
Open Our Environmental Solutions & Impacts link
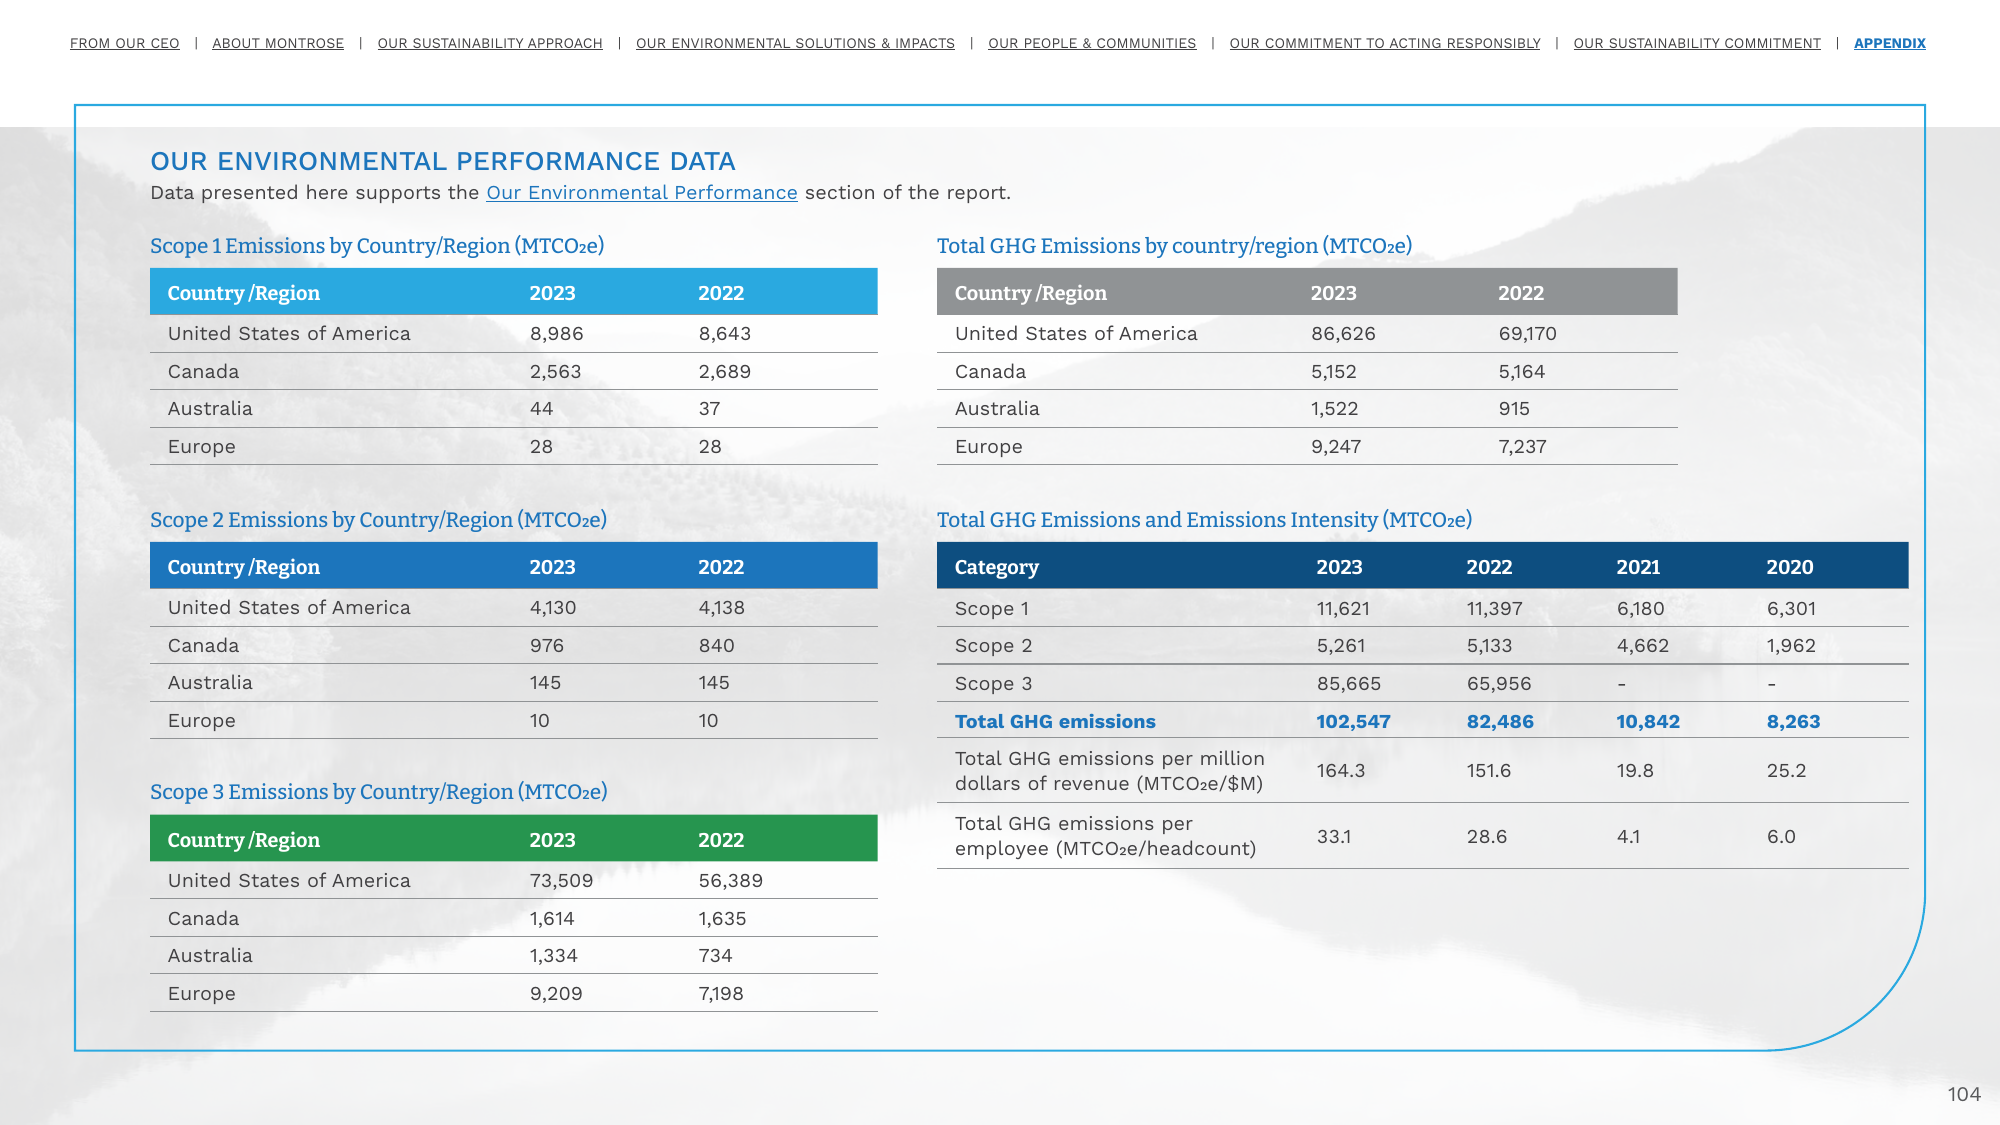(x=795, y=43)
